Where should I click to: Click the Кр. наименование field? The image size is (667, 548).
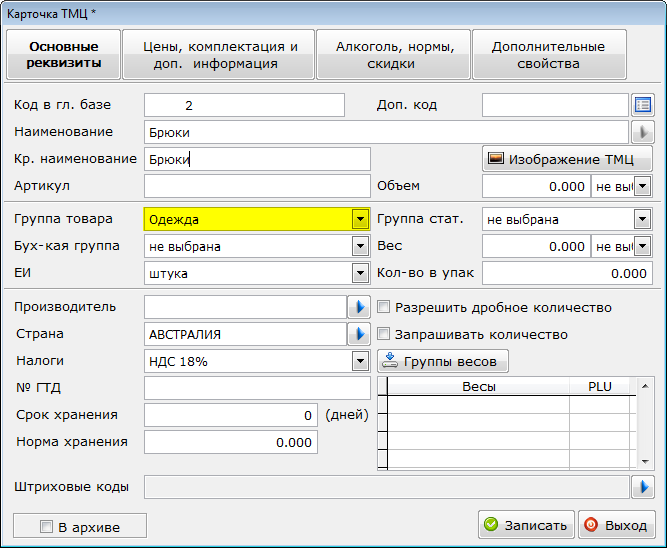257,159
